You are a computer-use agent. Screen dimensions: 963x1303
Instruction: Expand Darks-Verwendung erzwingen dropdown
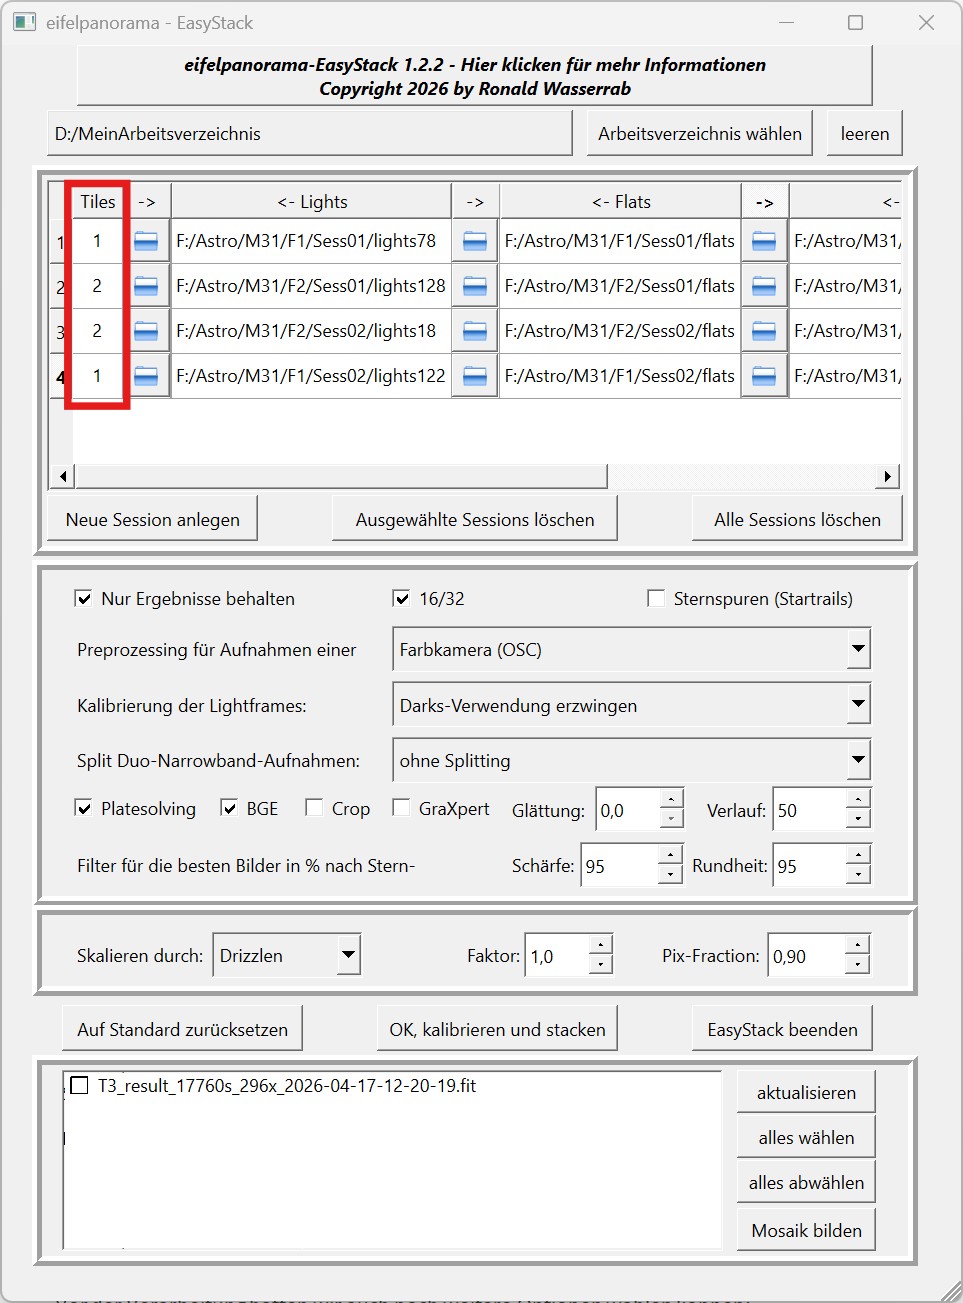tap(858, 705)
